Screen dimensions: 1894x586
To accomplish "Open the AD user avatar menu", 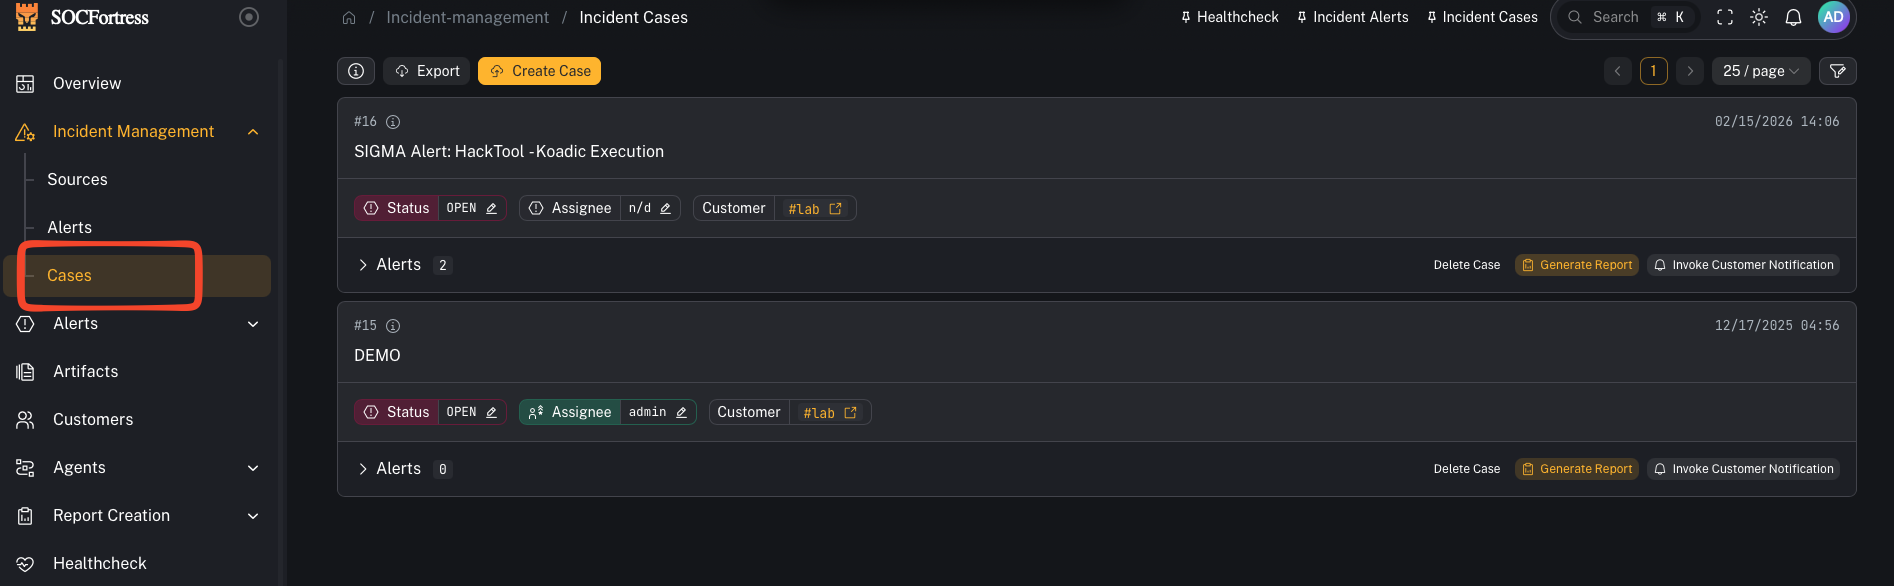I will click(x=1833, y=17).
